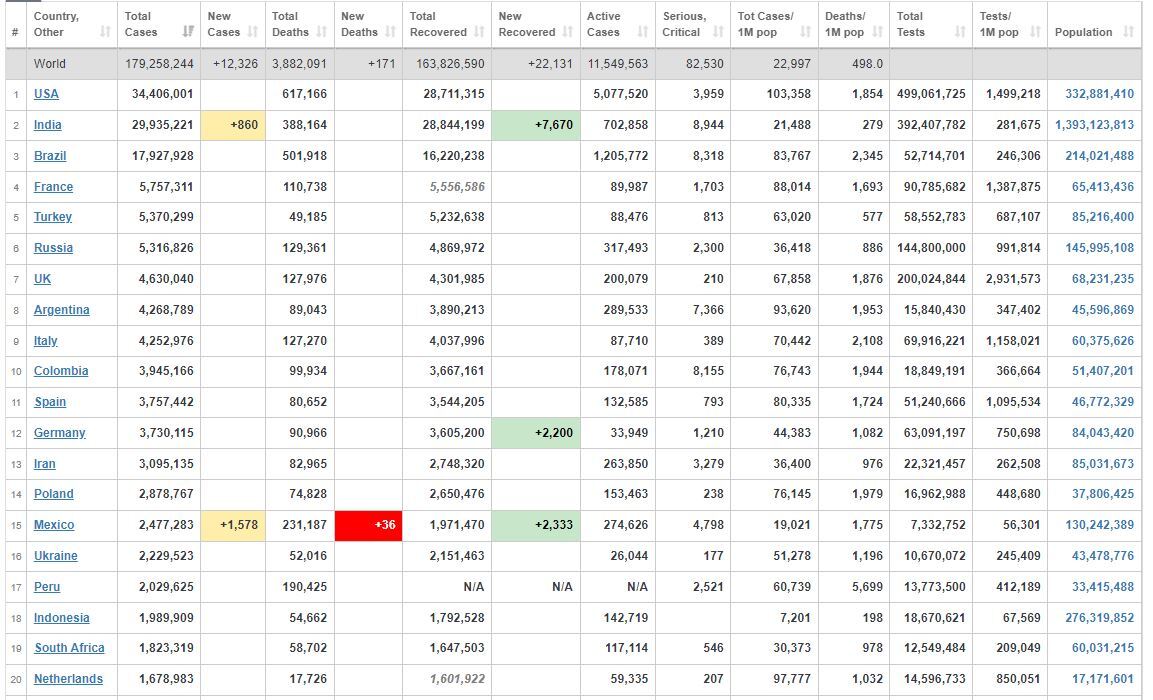Open Mexico population link 130,242,389
Viewport: 1153px width, 700px height.
pos(1099,524)
